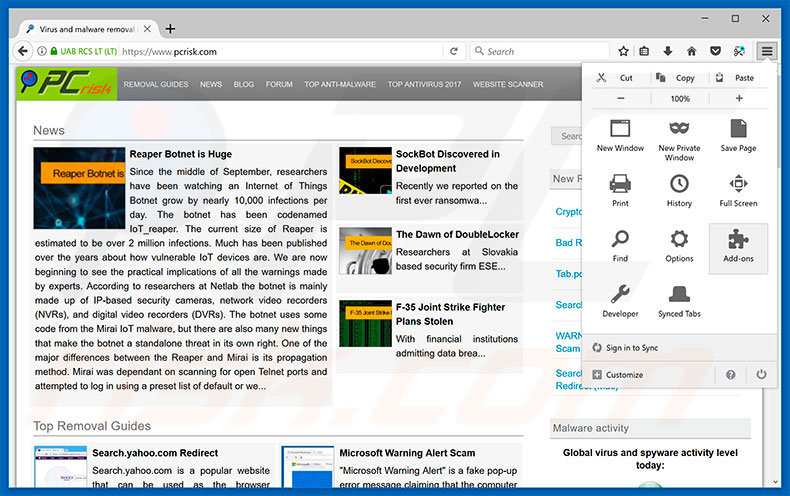The height and width of the screenshot is (496, 790).
Task: Open the Downloads arrow icon
Action: click(x=668, y=51)
